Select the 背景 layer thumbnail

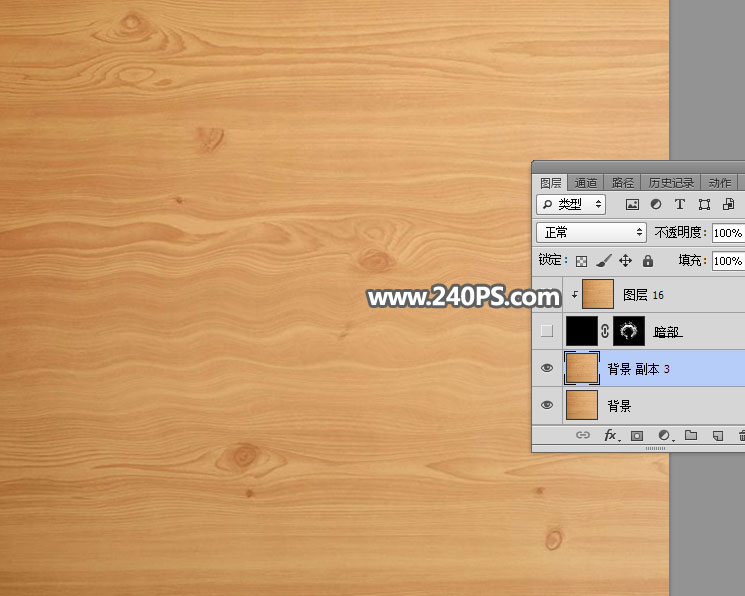pyautogui.click(x=582, y=405)
